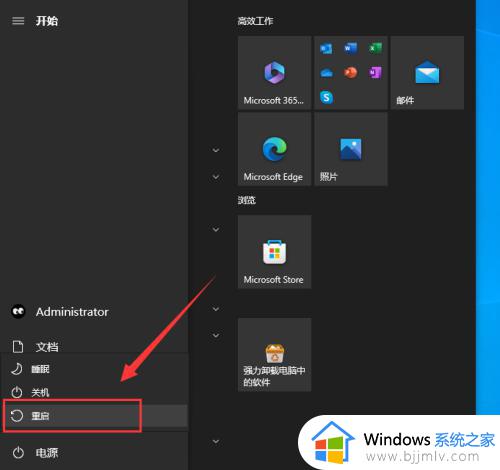
Task: Open the Microsoft 365 tile
Action: 274,73
